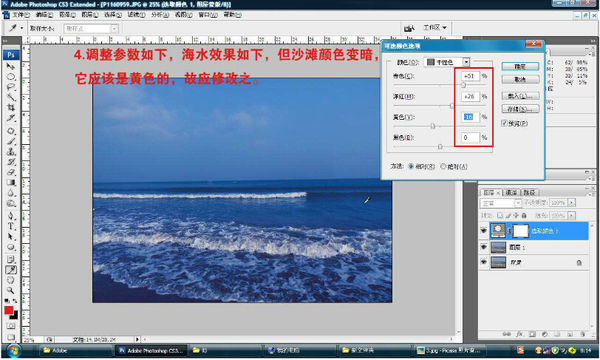Toggle Lock Image Pixels brush icon
This screenshot has height=360, width=600.
(508, 215)
